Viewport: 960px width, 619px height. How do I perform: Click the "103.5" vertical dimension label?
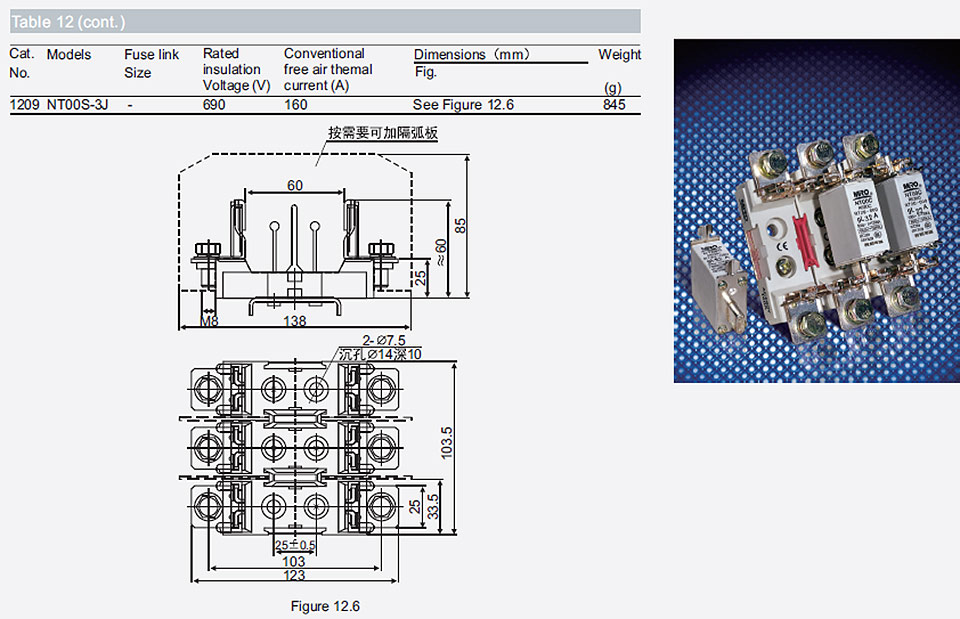[447, 443]
